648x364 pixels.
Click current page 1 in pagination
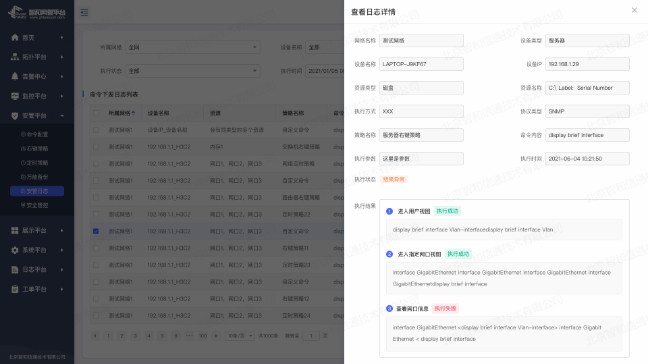coord(109,336)
